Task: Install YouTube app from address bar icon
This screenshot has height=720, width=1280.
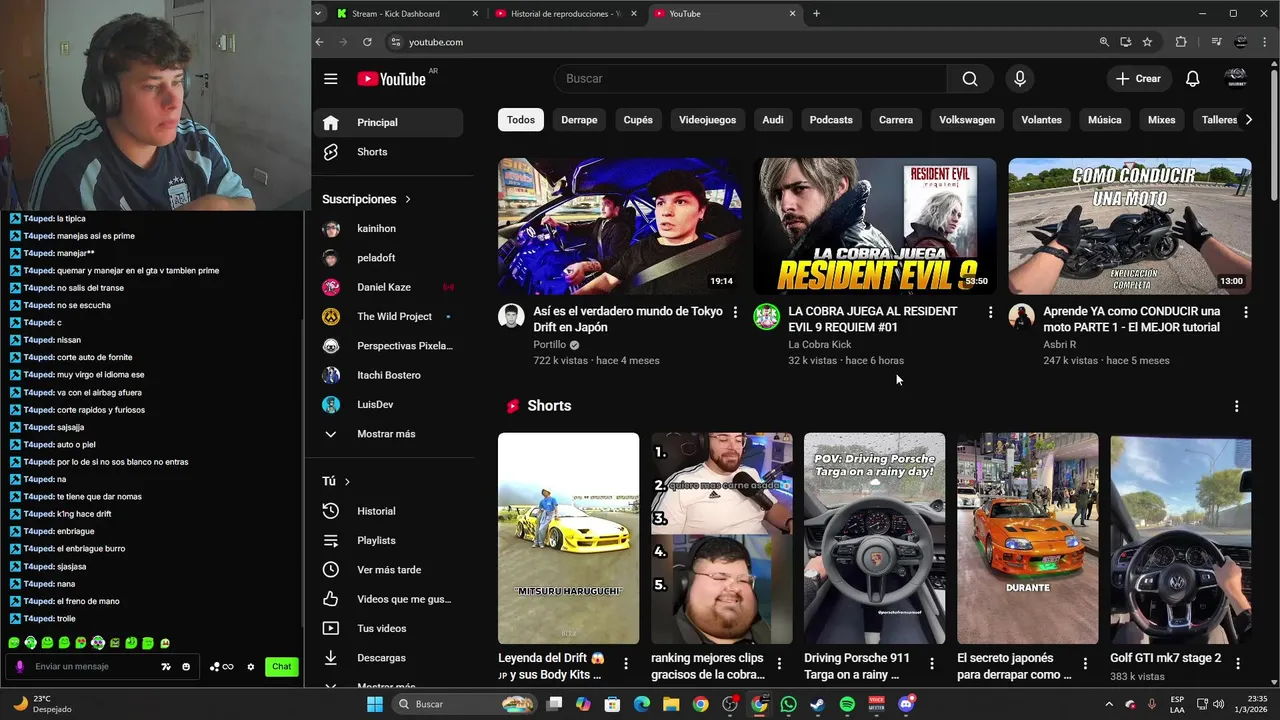Action: [x=1126, y=42]
